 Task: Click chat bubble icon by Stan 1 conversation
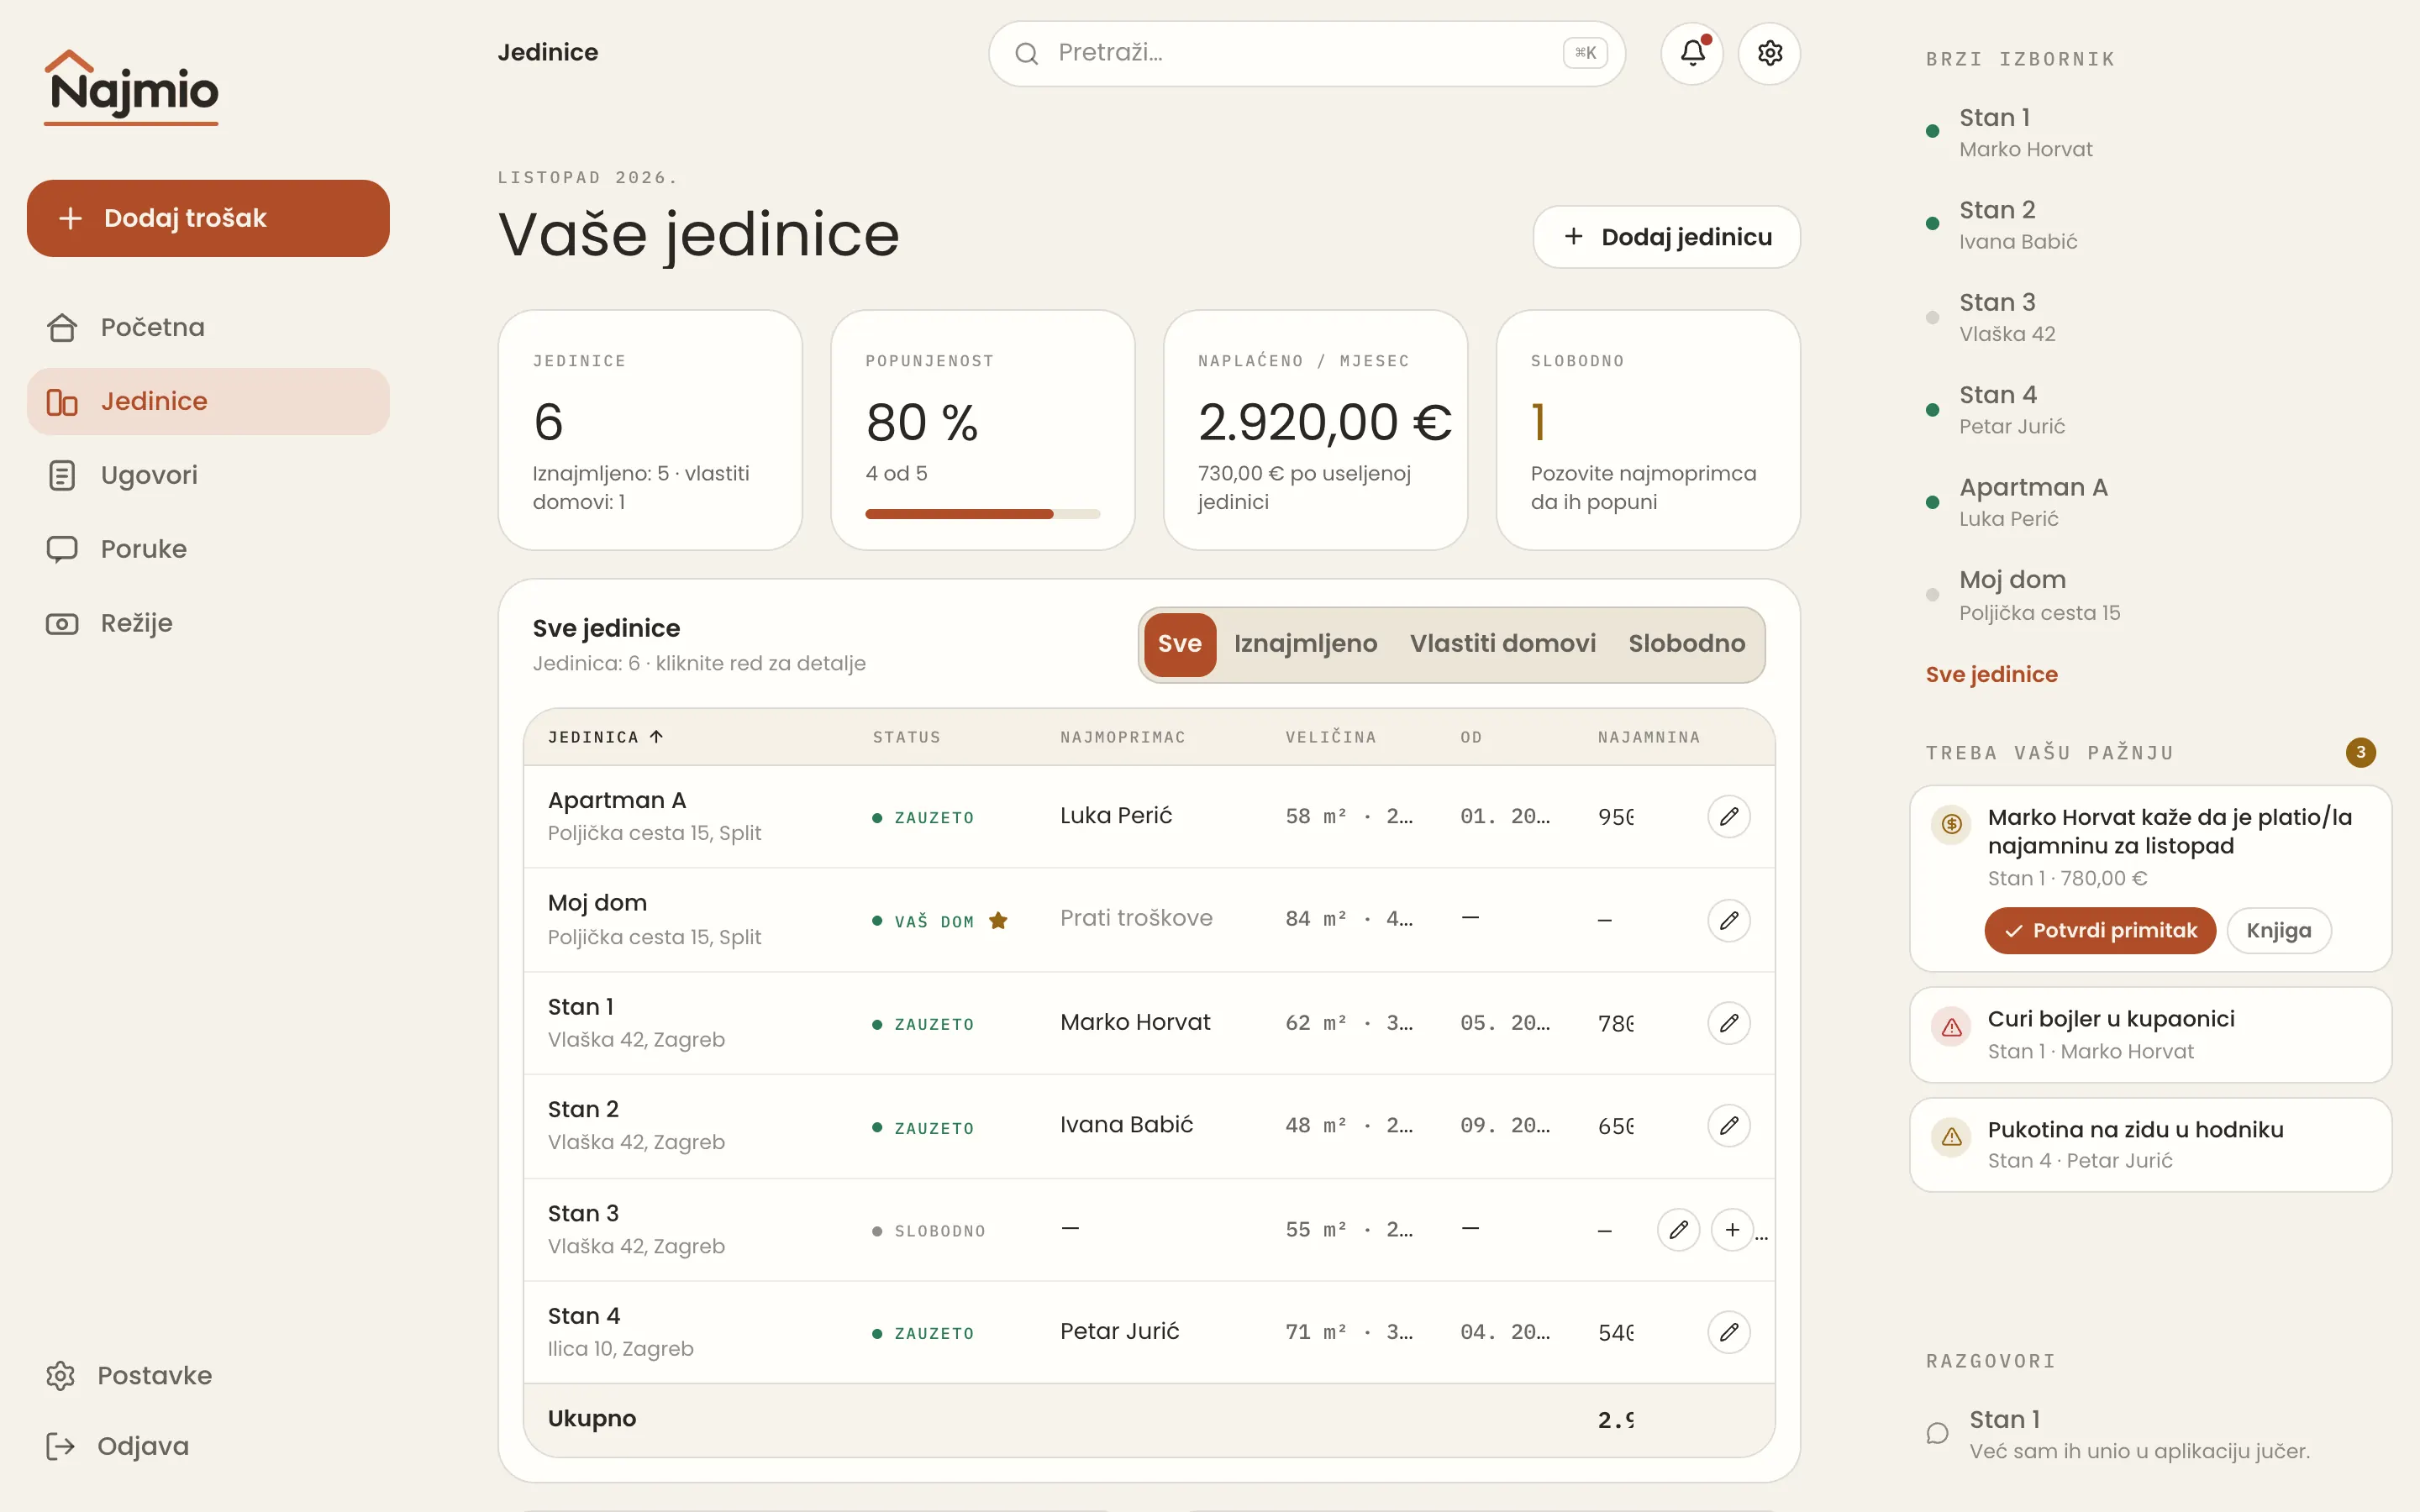point(1938,1433)
